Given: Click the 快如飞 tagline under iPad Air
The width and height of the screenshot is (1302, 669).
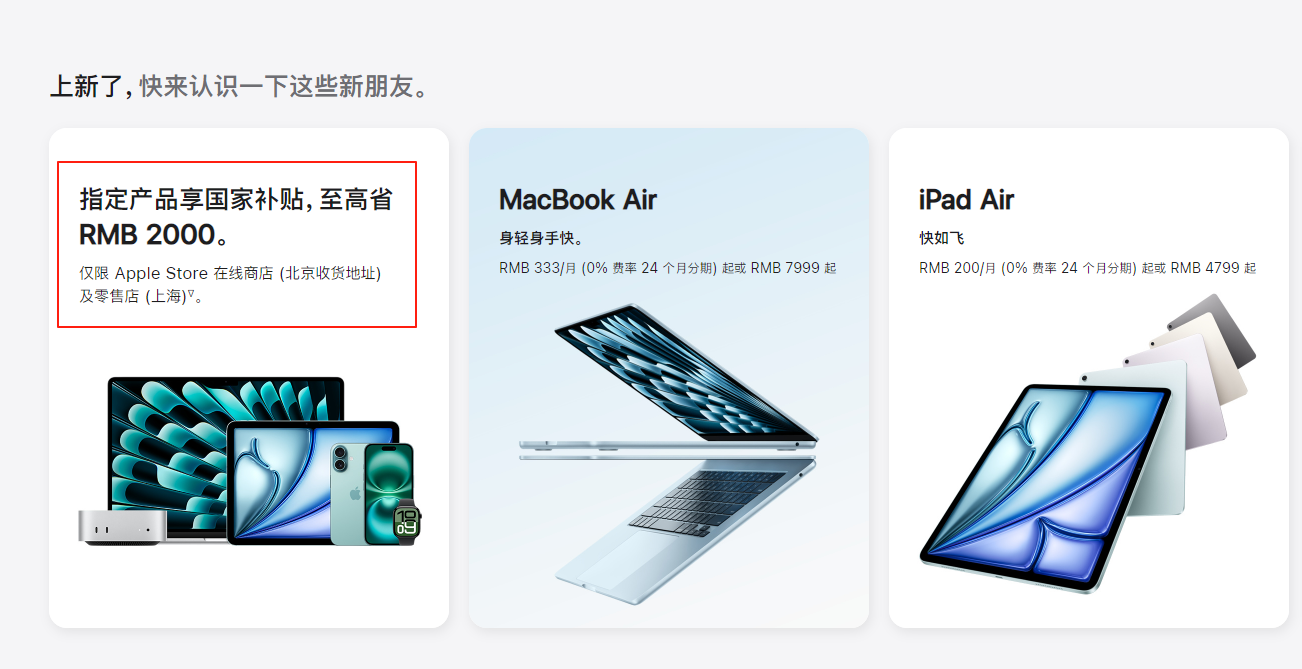Looking at the screenshot, I should 941,238.
